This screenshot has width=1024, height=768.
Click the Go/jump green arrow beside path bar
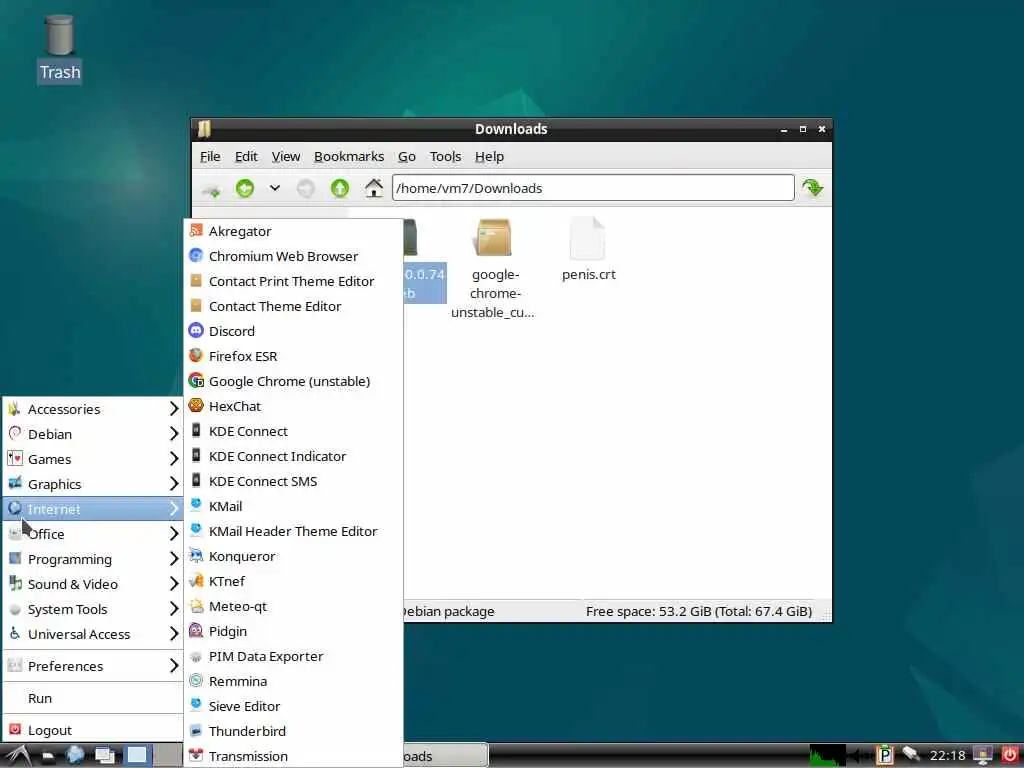pos(812,189)
